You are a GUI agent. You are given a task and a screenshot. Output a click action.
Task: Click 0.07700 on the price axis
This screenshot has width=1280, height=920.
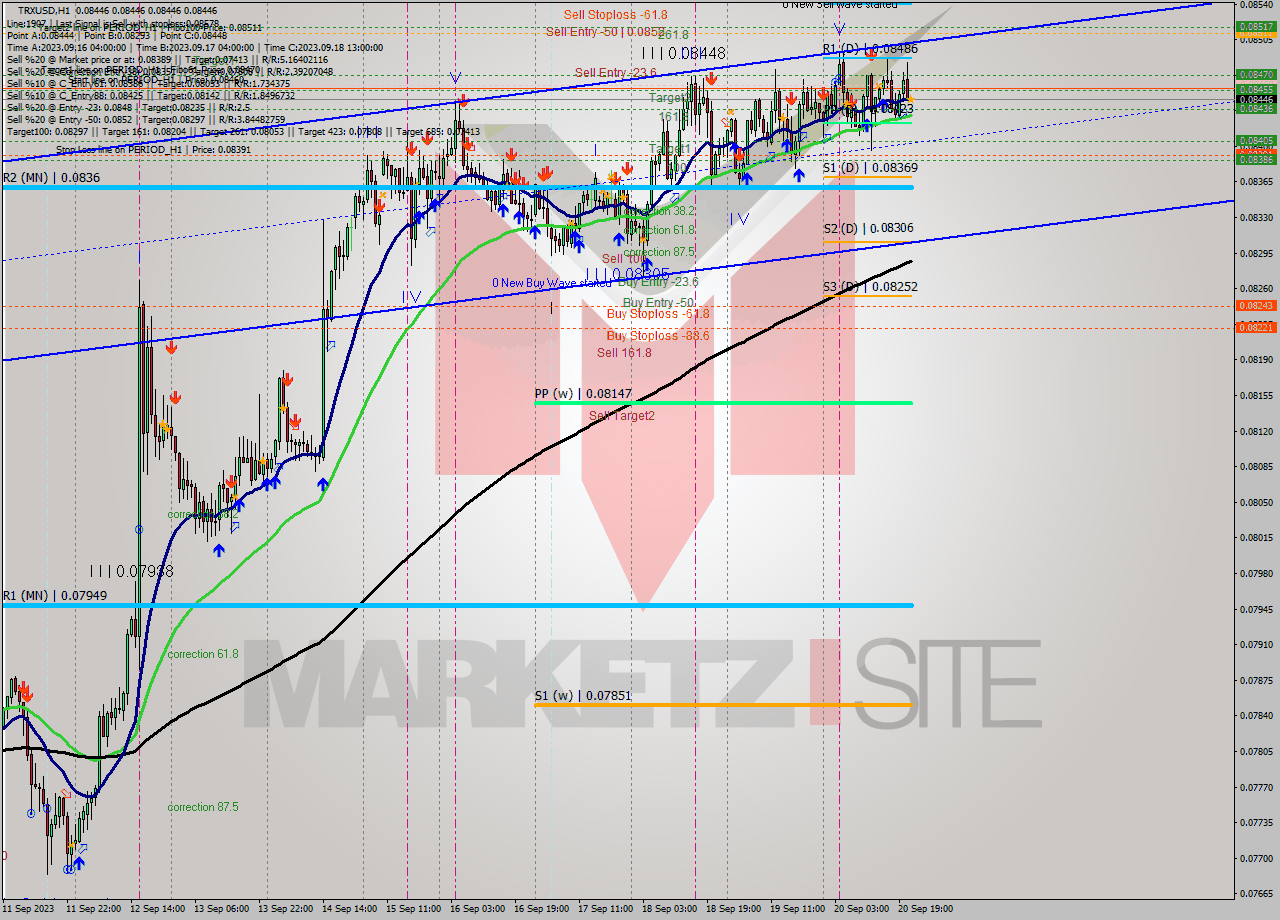pyautogui.click(x=1256, y=858)
